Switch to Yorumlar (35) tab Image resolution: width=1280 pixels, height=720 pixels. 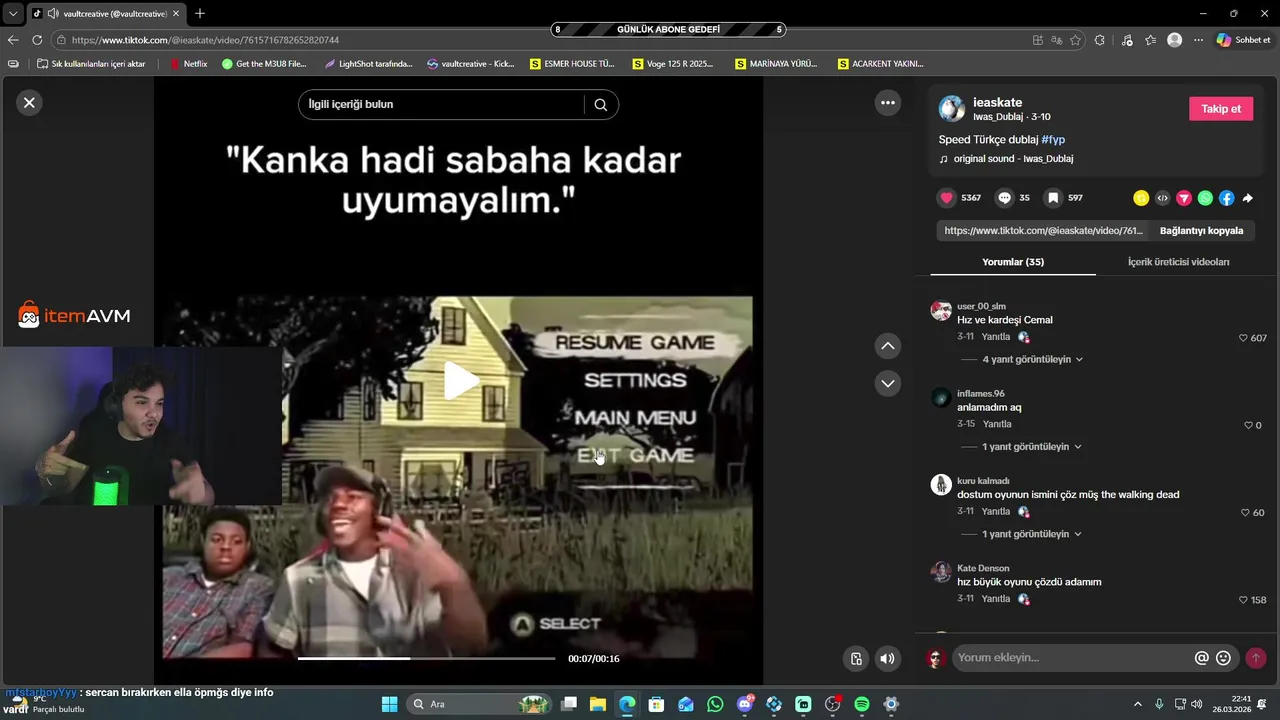click(x=1013, y=262)
